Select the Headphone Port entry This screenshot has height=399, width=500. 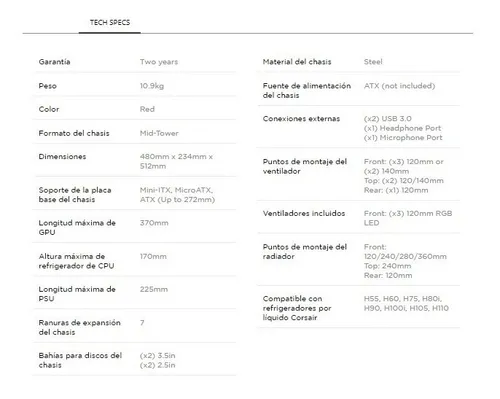point(402,128)
